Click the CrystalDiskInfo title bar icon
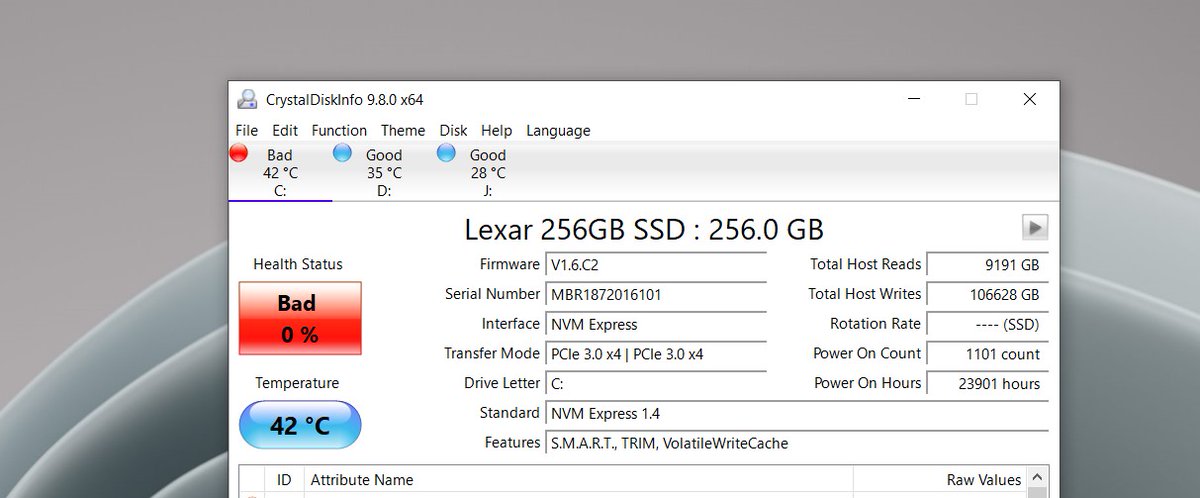The width and height of the screenshot is (1200, 498). (x=247, y=99)
